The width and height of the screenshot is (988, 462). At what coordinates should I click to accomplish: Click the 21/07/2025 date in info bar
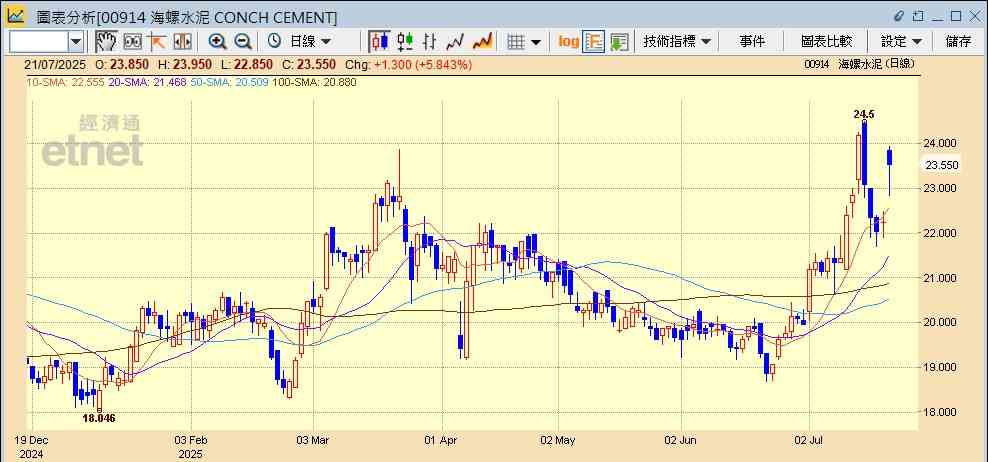coord(54,64)
